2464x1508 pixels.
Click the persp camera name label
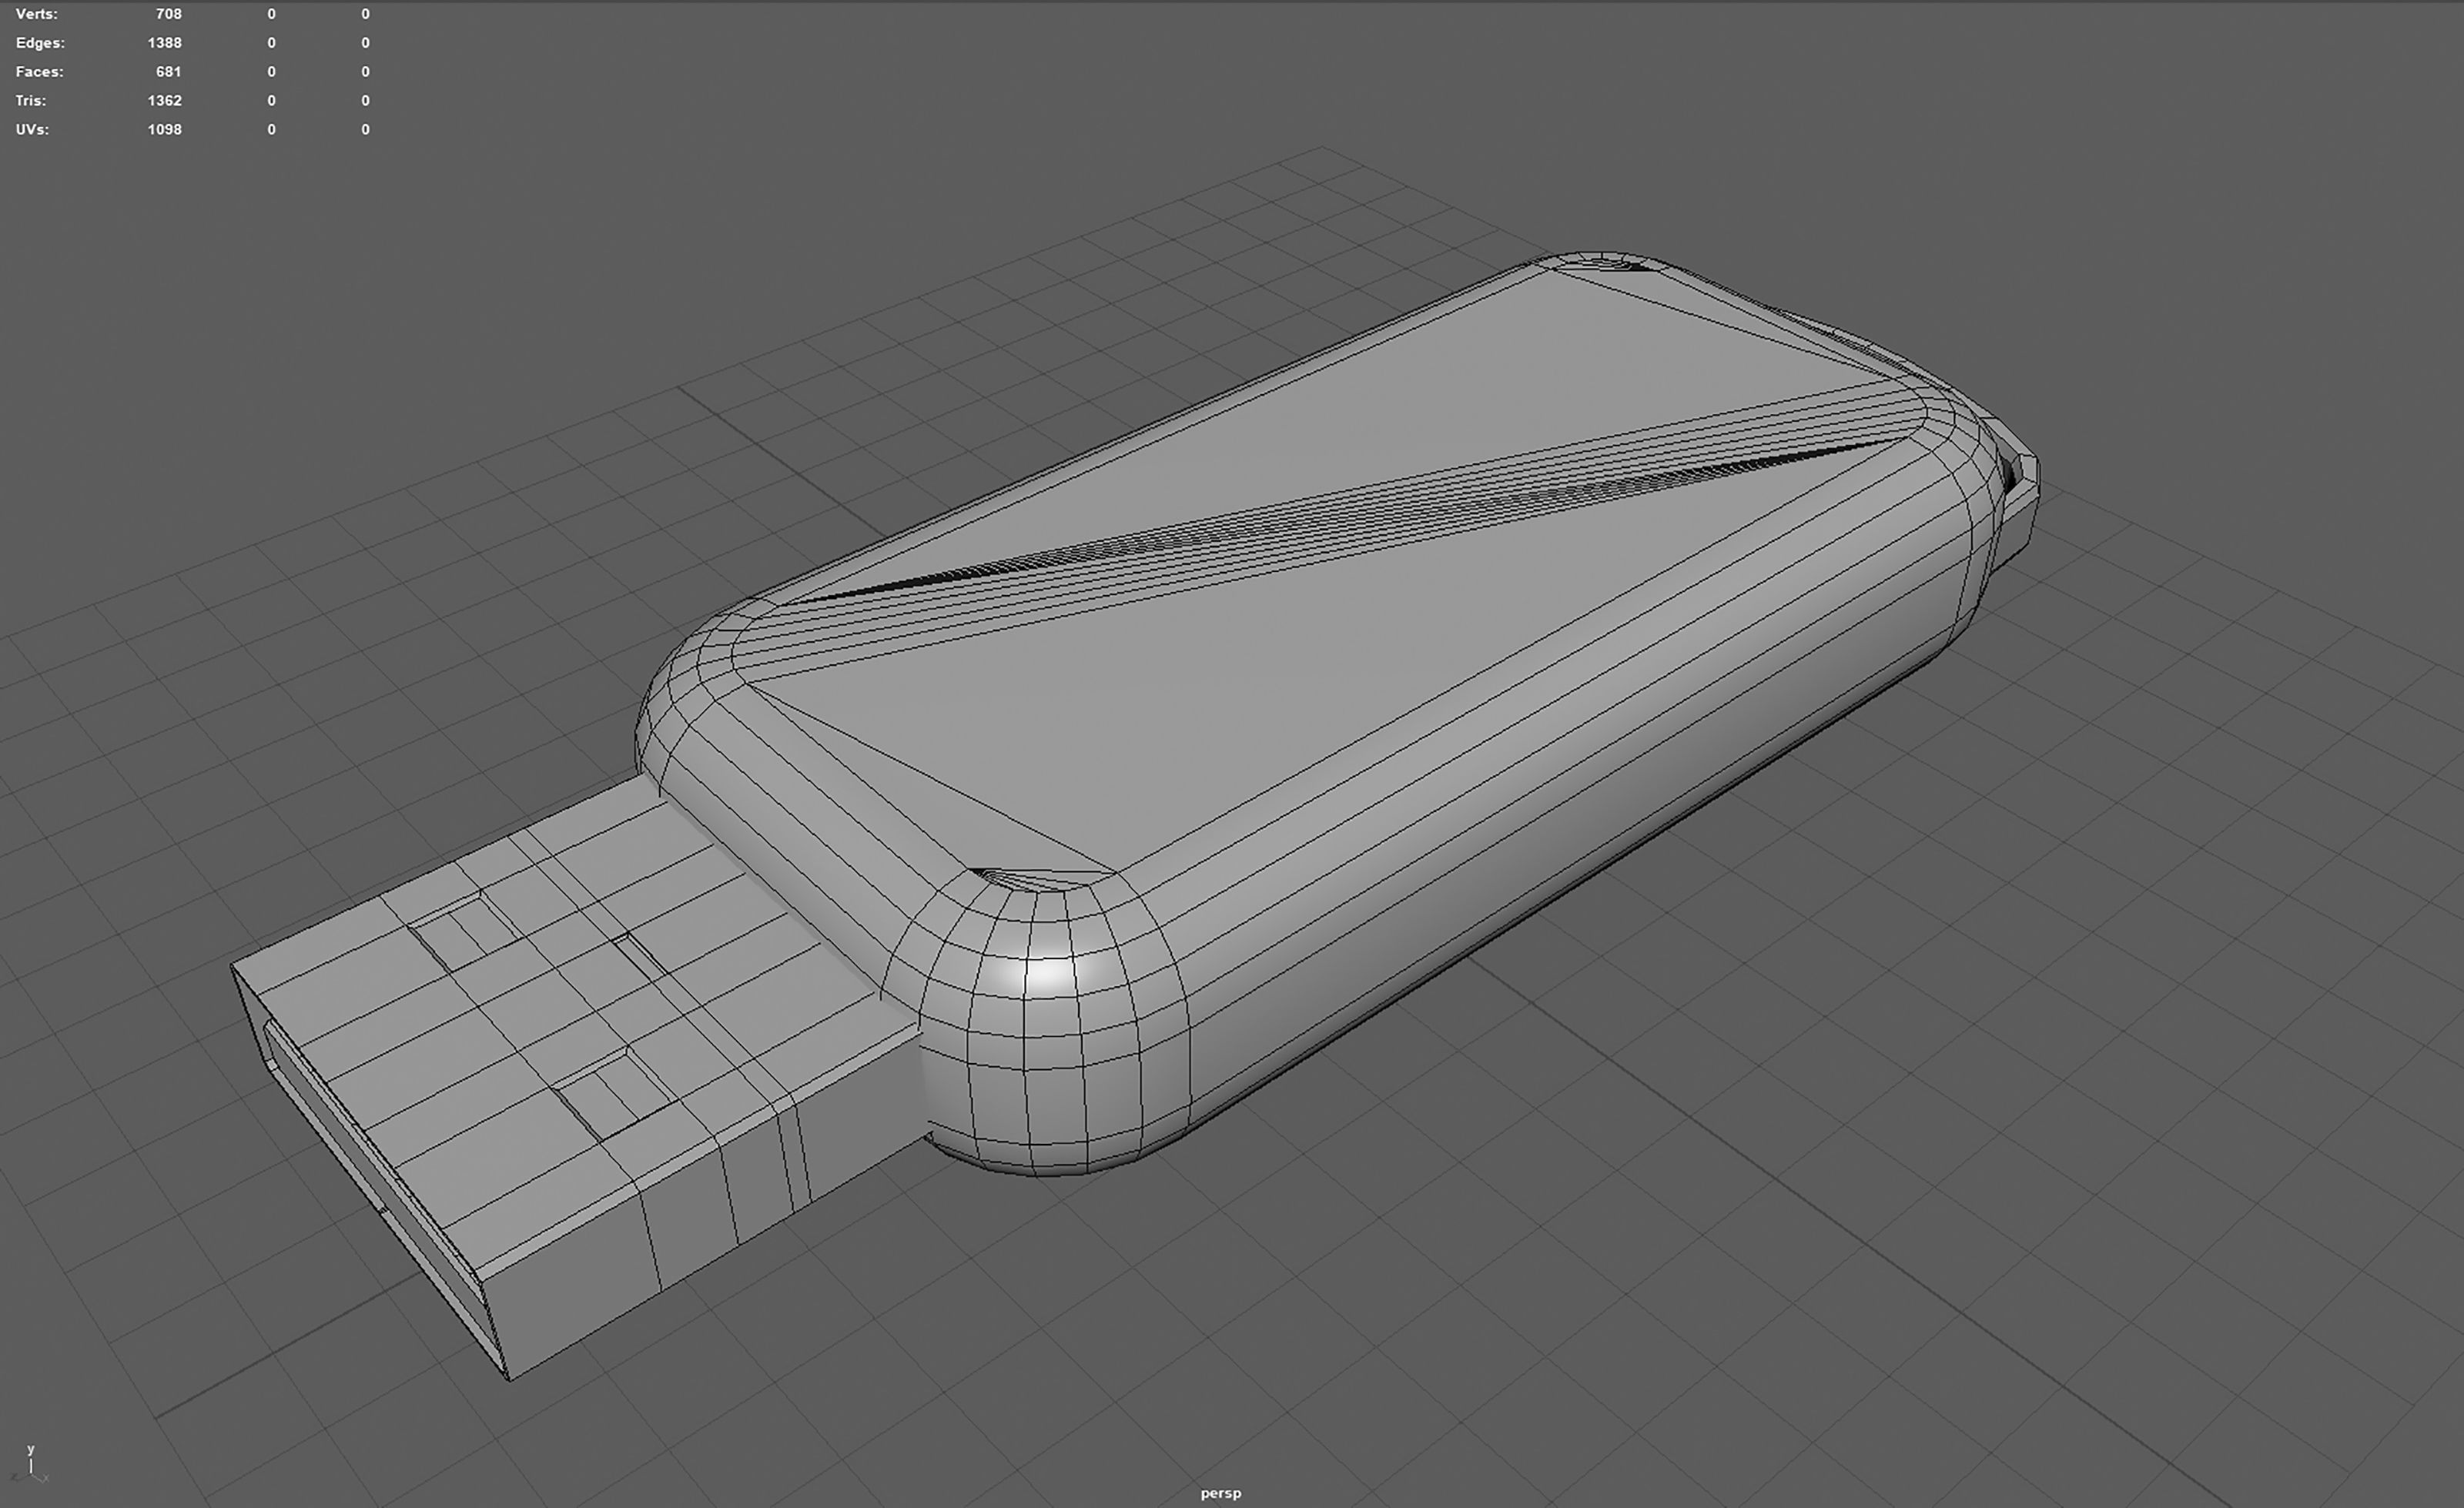(x=1221, y=1494)
